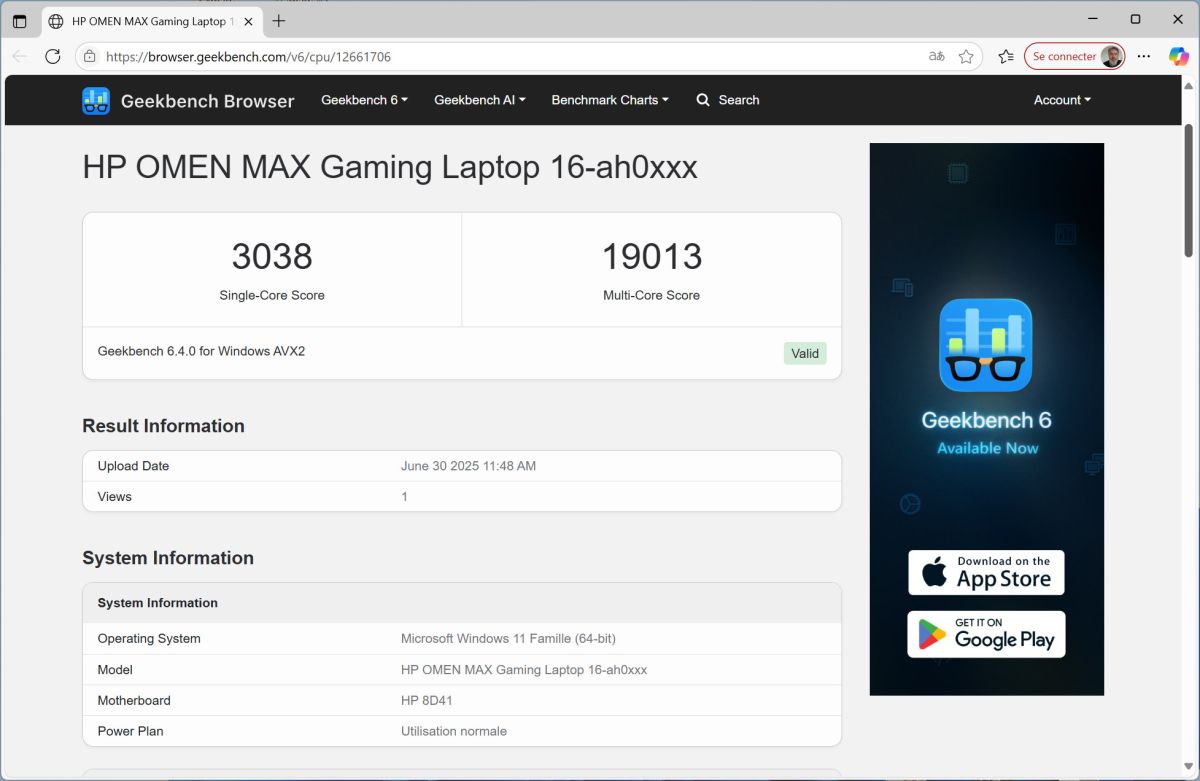Click the magnifier Search icon in navbar
The height and width of the screenshot is (781, 1200).
tap(703, 100)
